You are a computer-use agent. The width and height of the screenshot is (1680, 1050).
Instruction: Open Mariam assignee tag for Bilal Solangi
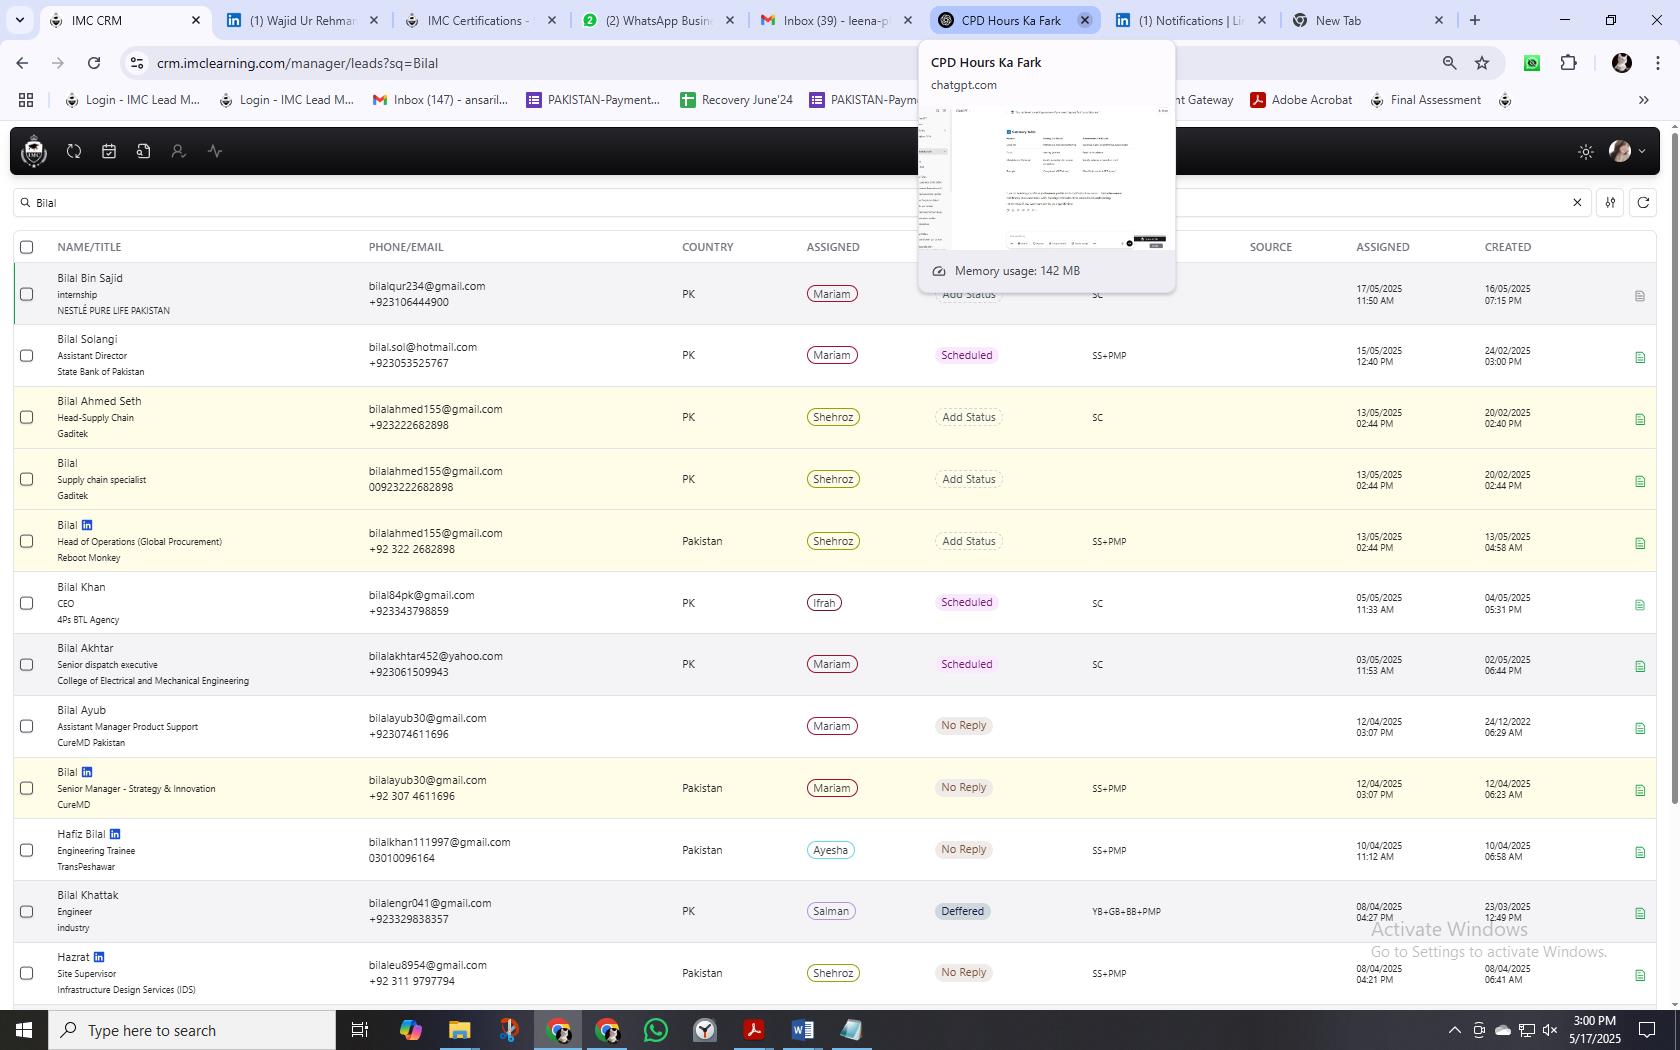[x=832, y=355]
